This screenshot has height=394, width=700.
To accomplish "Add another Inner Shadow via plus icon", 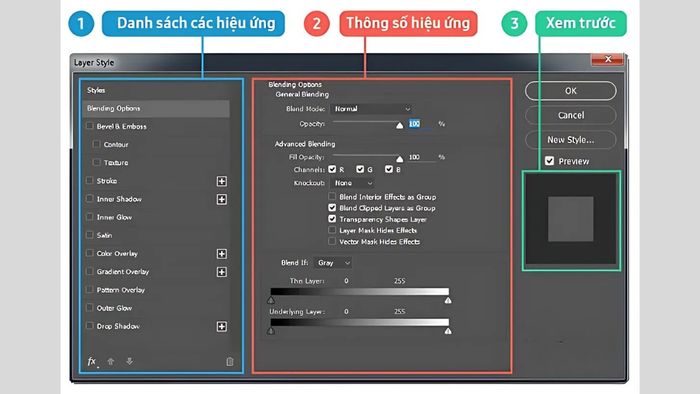I will [x=222, y=199].
